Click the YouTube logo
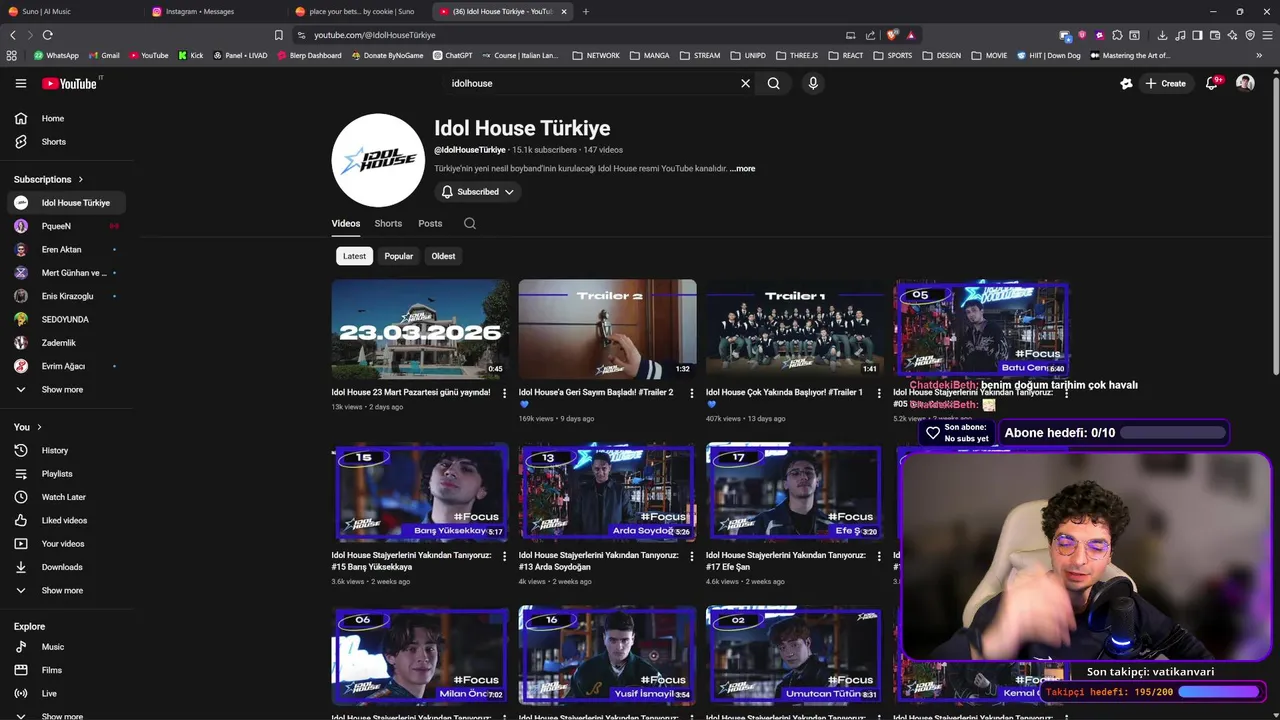 [70, 83]
